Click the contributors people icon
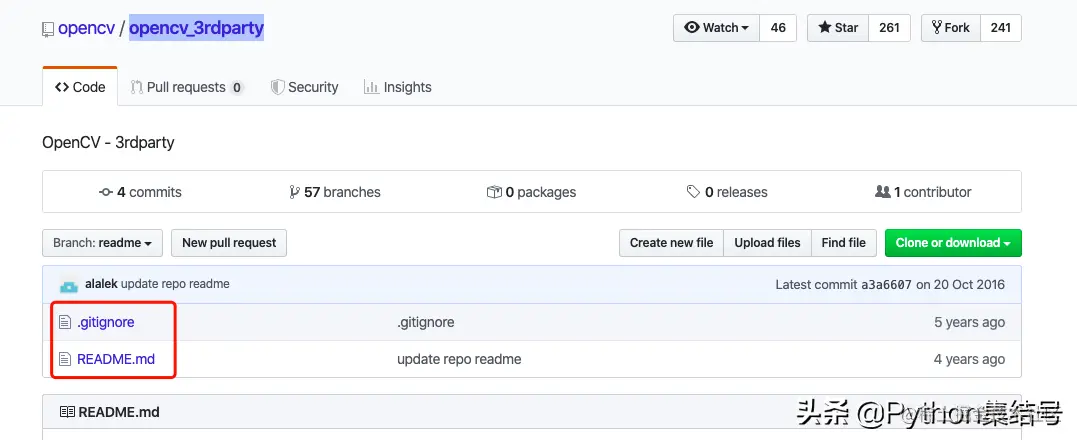 [x=883, y=192]
